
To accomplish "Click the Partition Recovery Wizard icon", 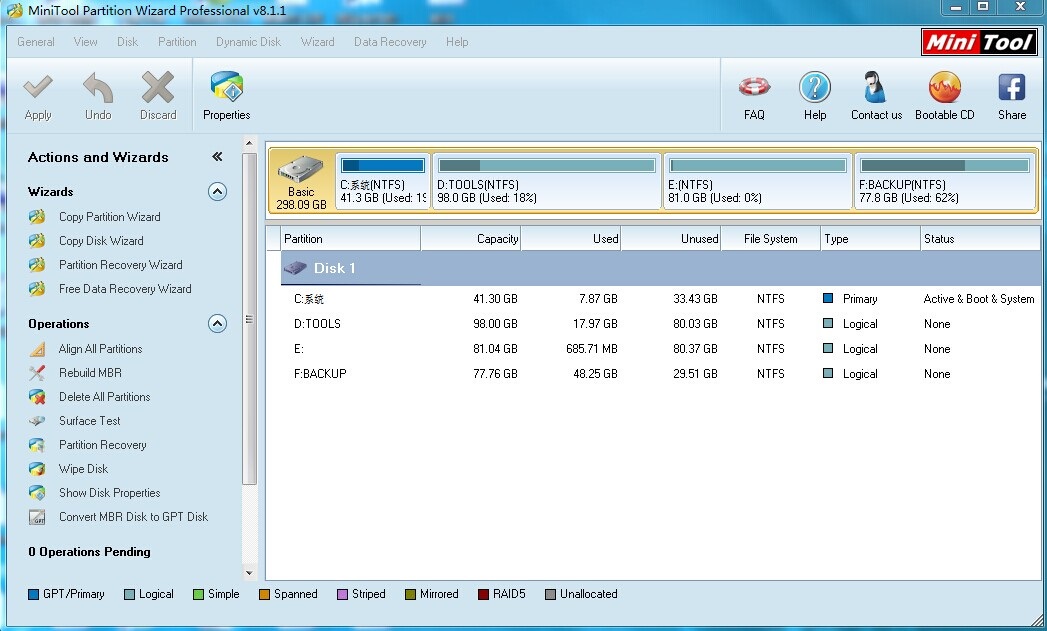I will (x=37, y=265).
